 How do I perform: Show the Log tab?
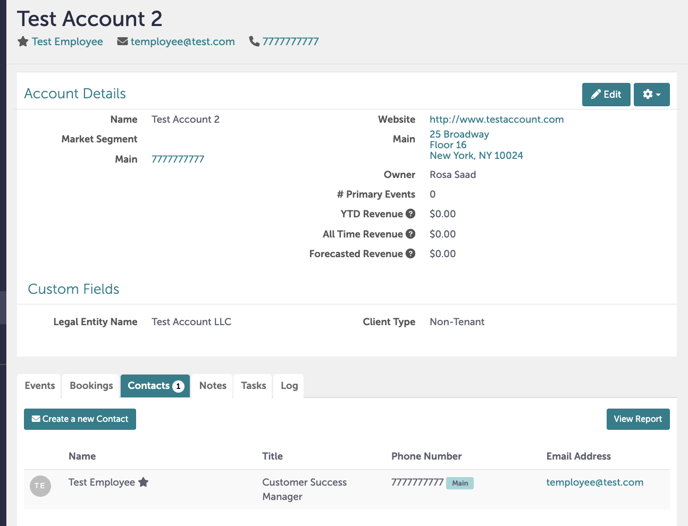click(289, 386)
